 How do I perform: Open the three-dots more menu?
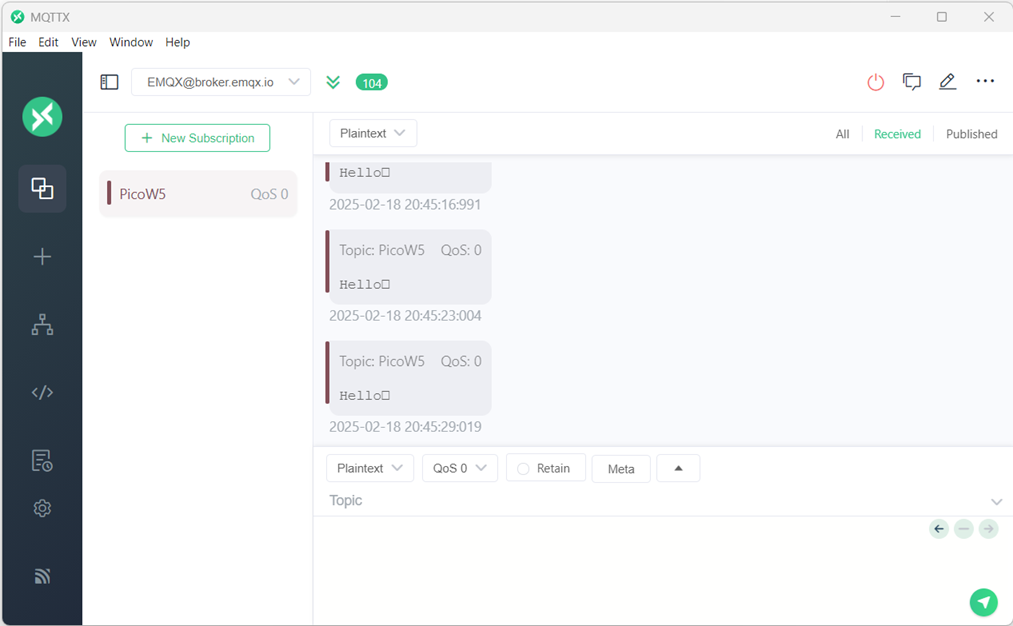pos(985,81)
